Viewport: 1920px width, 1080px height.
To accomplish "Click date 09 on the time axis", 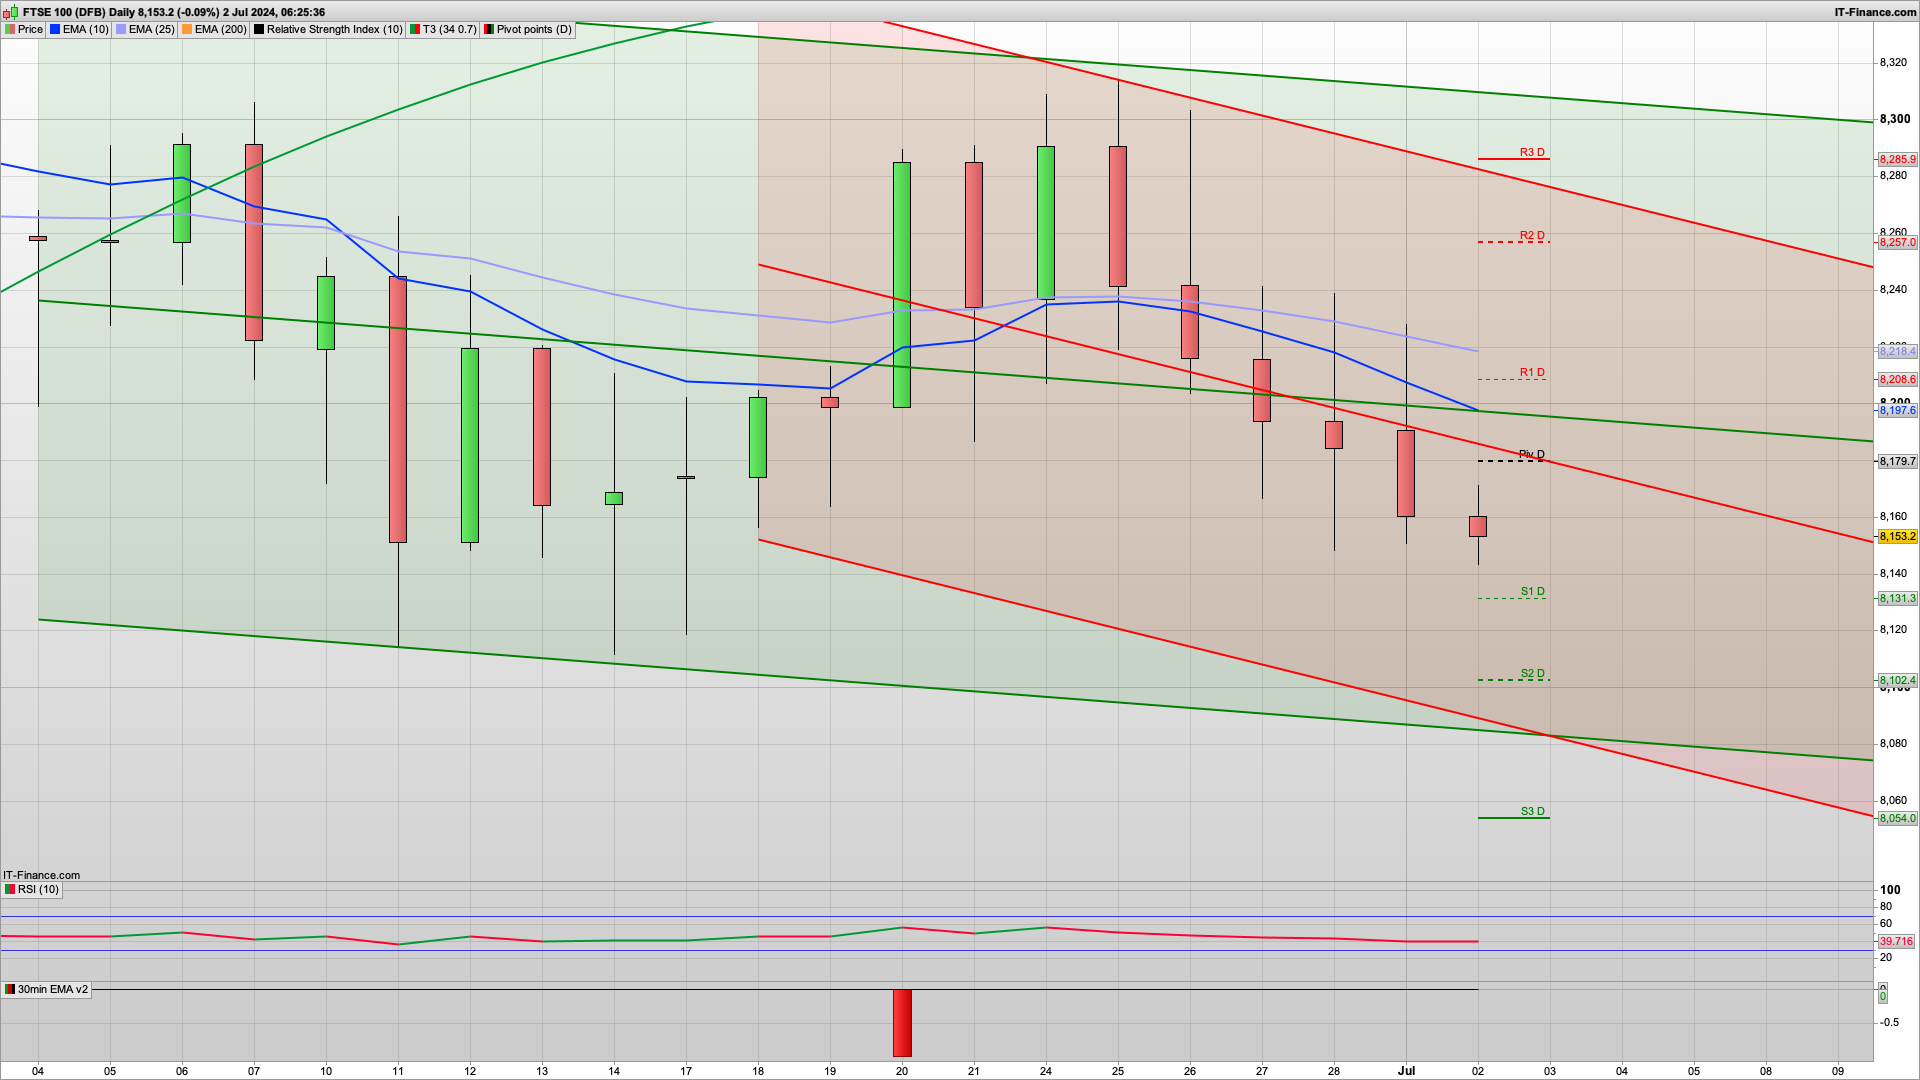I will [x=1838, y=1071].
